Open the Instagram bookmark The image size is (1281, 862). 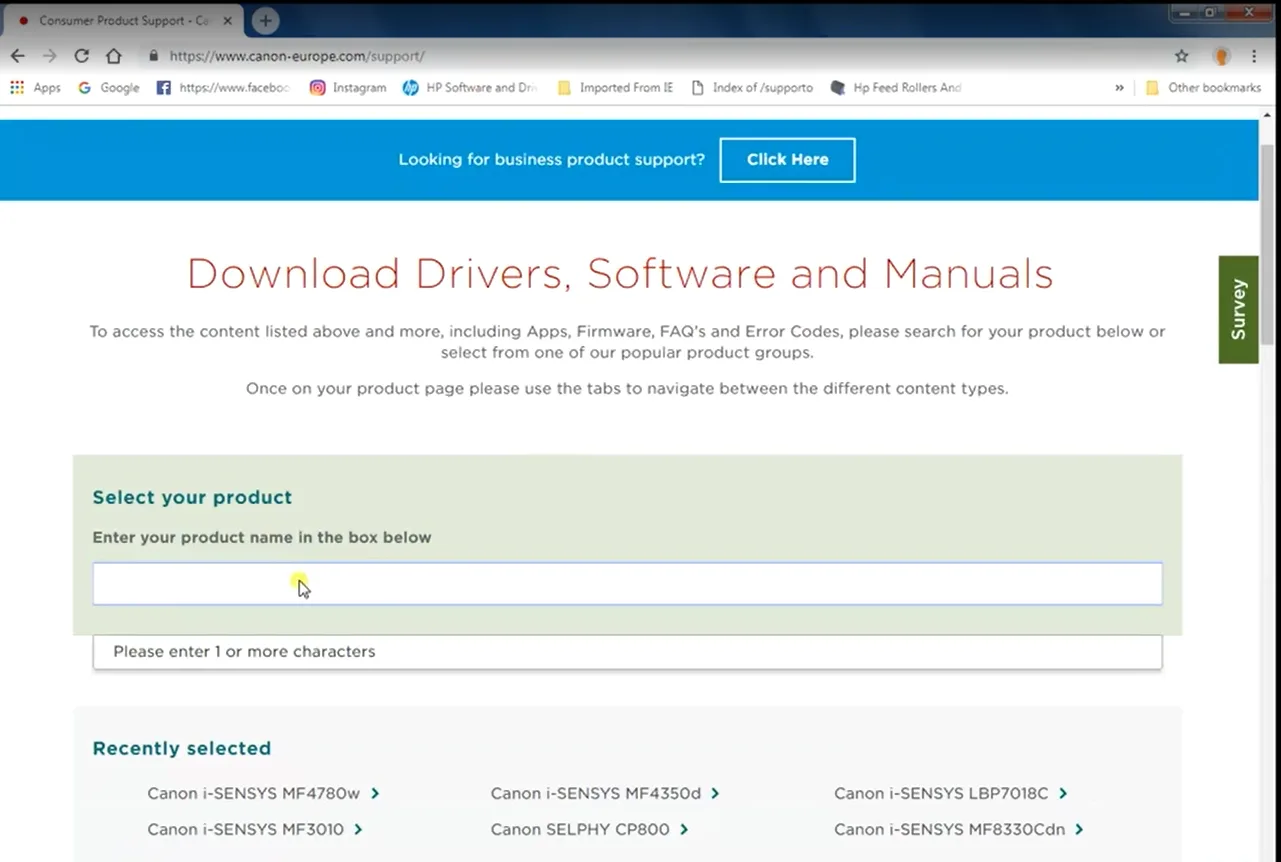pos(348,88)
